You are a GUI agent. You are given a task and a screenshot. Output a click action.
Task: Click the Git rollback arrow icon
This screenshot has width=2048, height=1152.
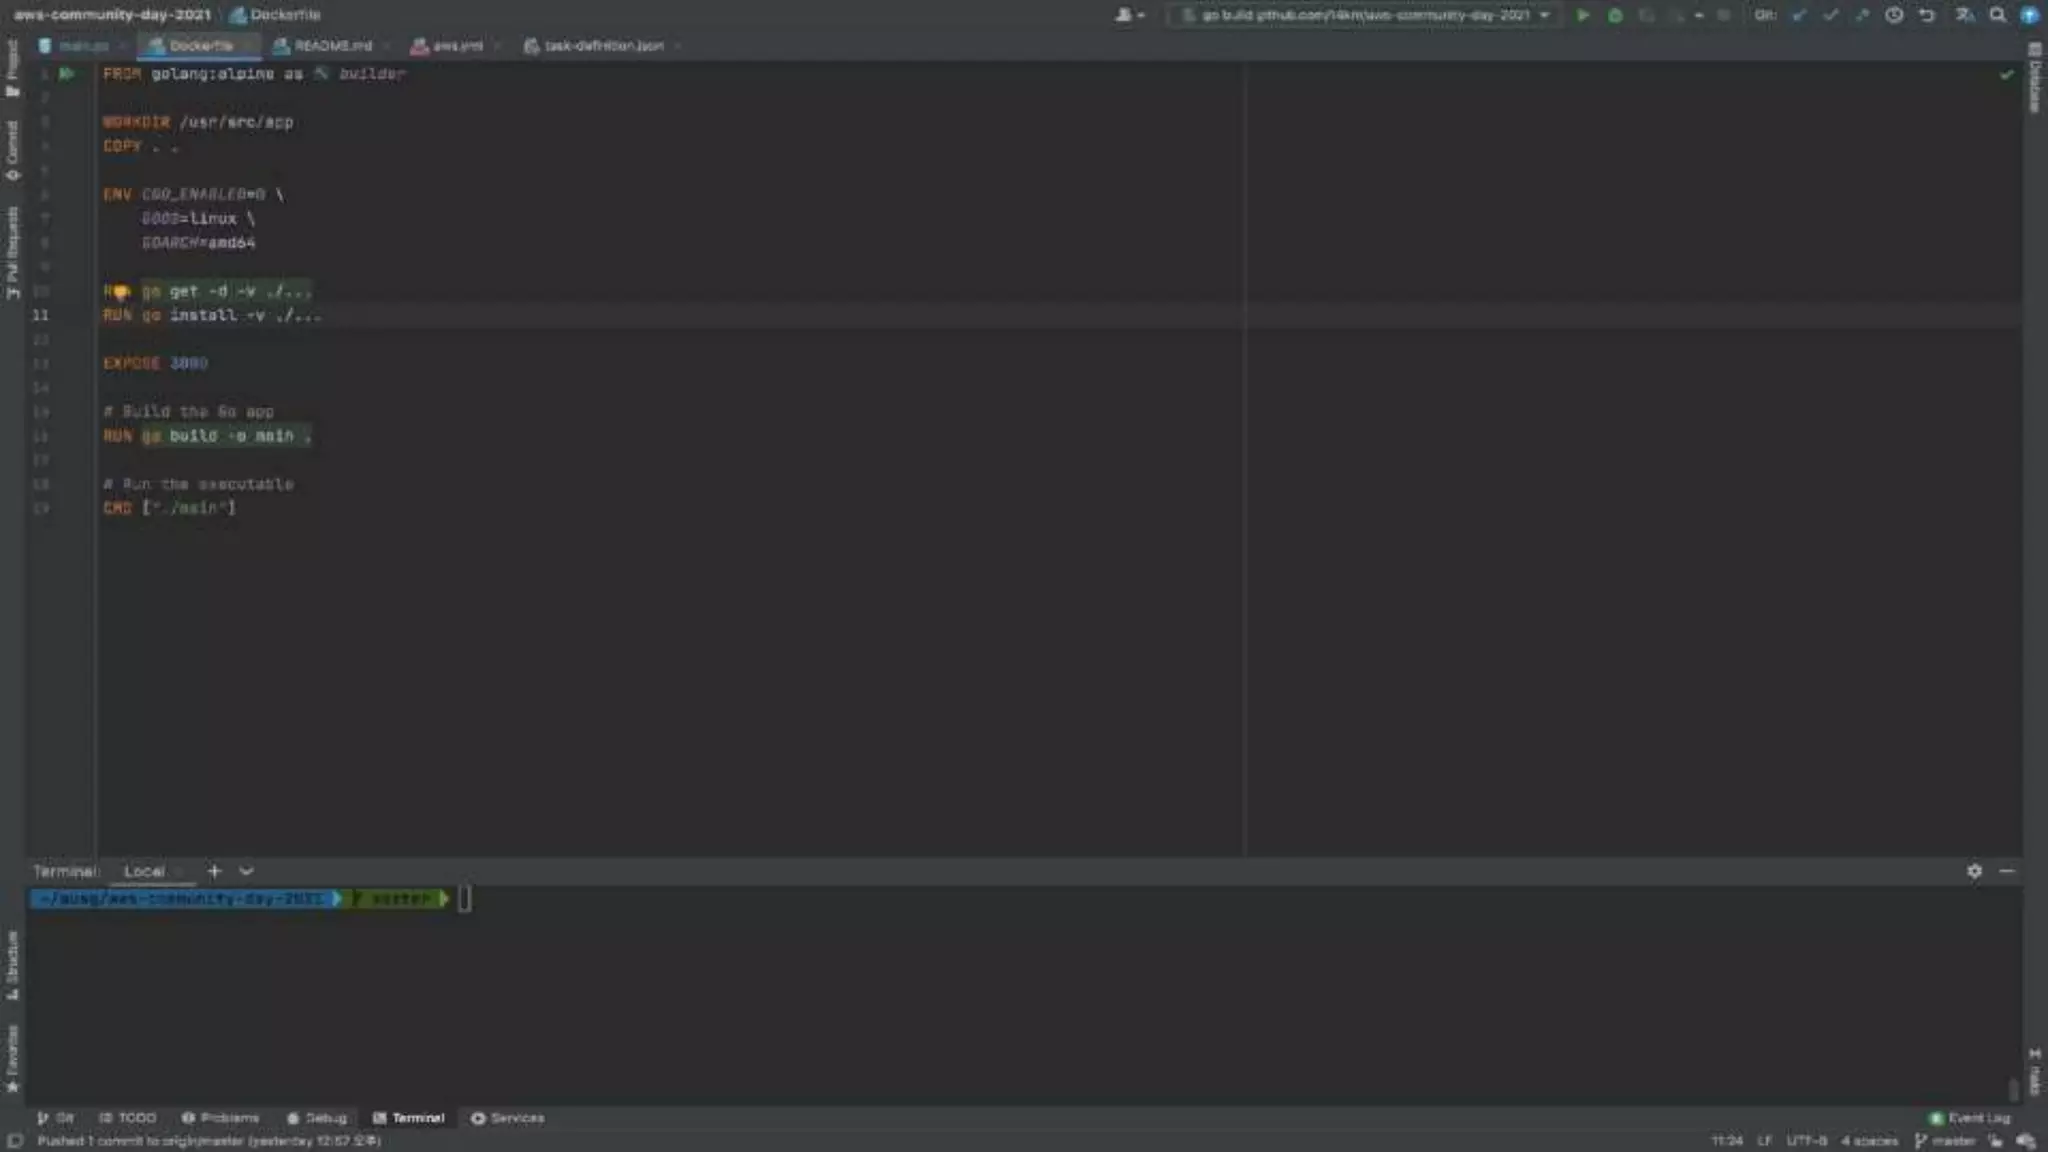[x=1927, y=15]
